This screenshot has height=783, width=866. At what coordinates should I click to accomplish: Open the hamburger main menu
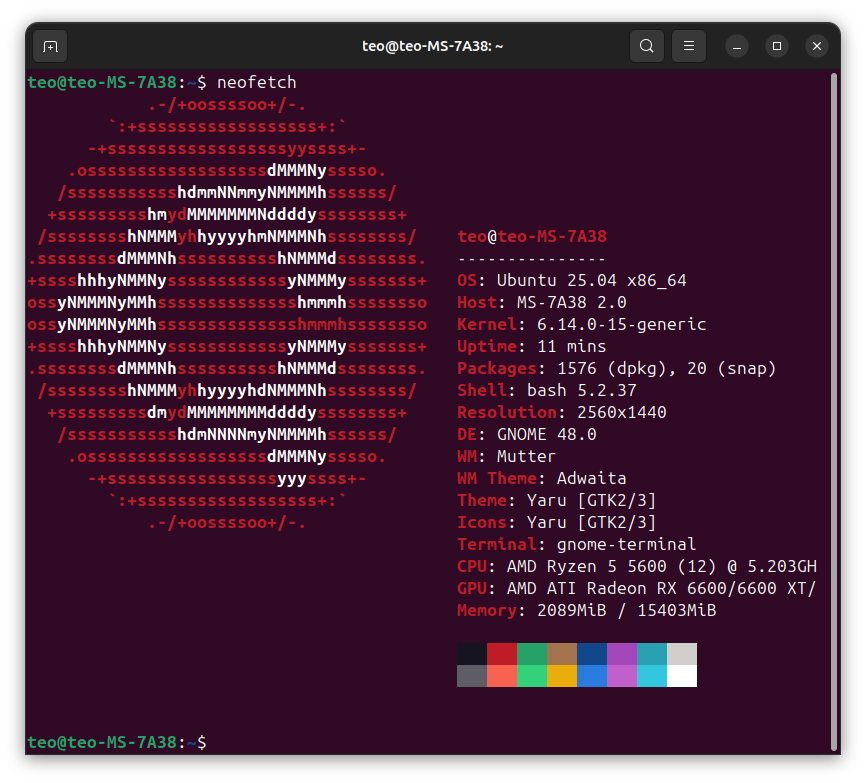pyautogui.click(x=689, y=46)
